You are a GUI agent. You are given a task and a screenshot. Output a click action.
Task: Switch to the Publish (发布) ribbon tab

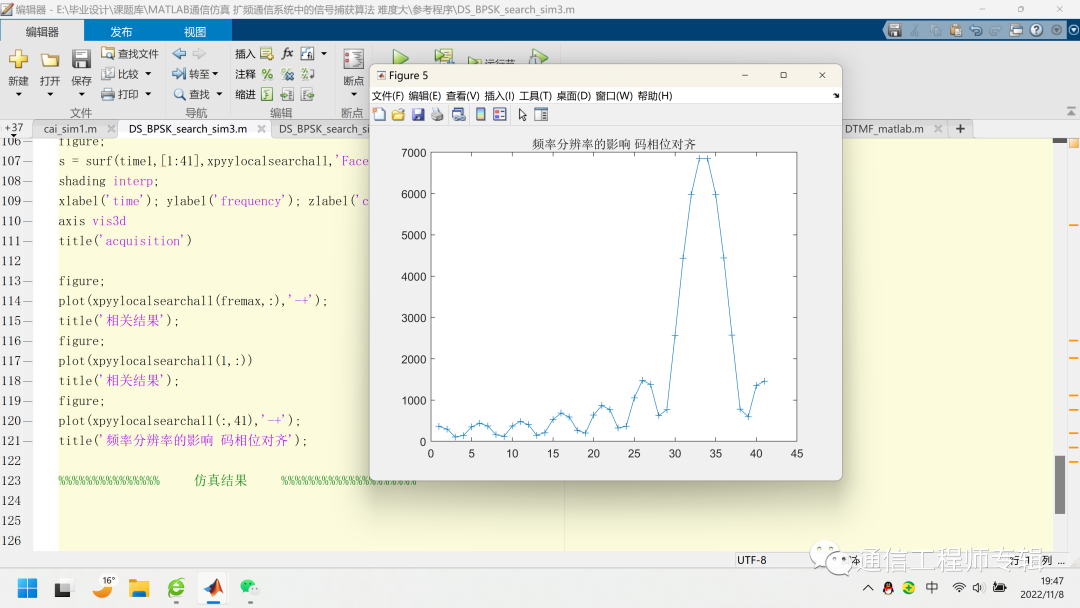(x=121, y=32)
